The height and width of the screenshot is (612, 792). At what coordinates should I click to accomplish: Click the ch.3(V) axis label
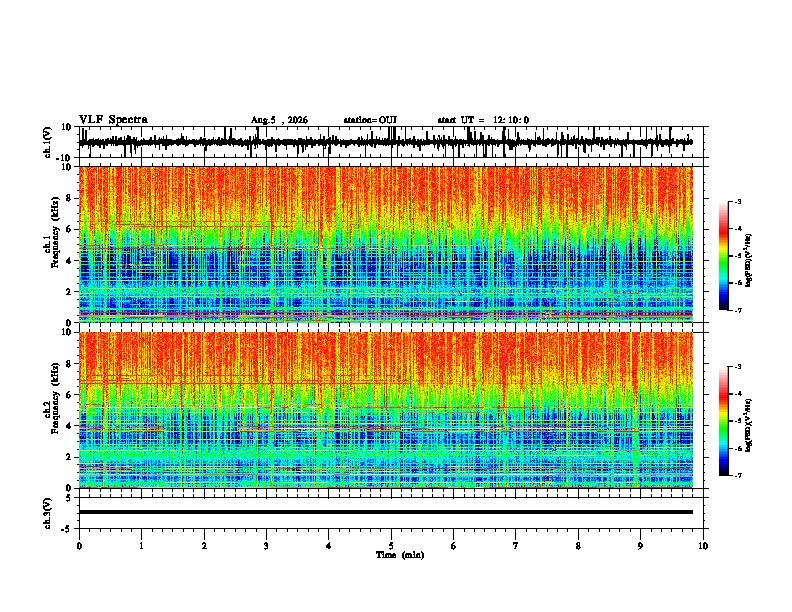pyautogui.click(x=47, y=513)
